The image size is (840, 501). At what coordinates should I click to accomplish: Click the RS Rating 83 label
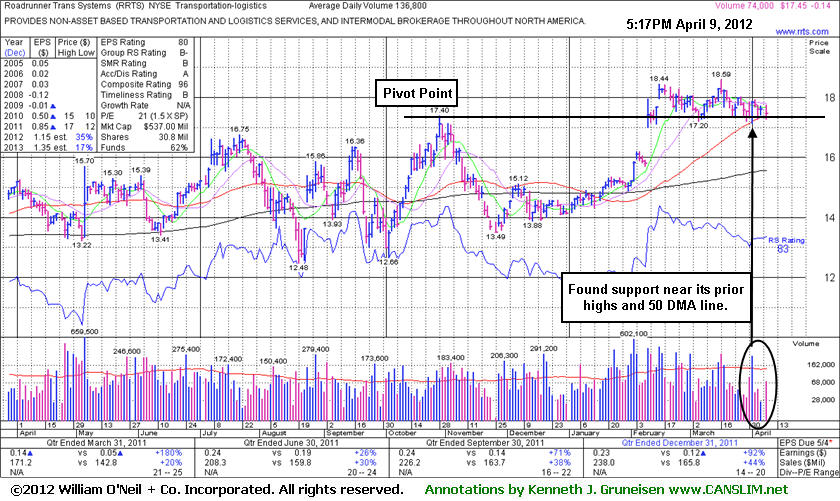tap(786, 245)
